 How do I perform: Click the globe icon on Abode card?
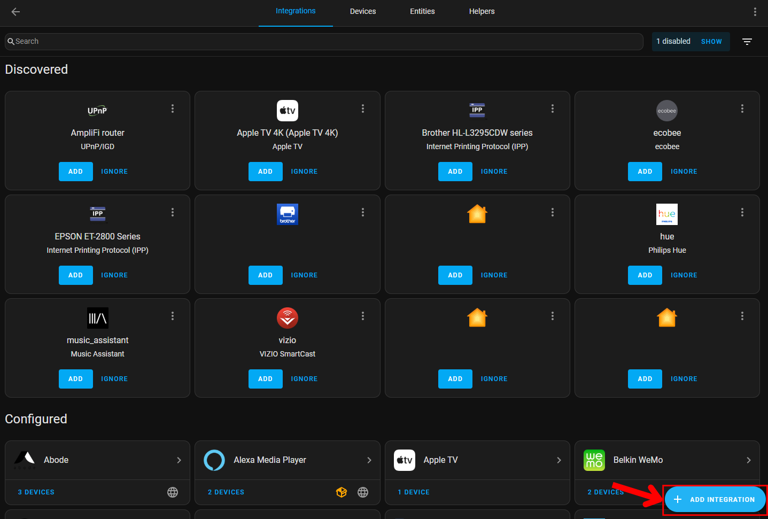[x=173, y=492]
